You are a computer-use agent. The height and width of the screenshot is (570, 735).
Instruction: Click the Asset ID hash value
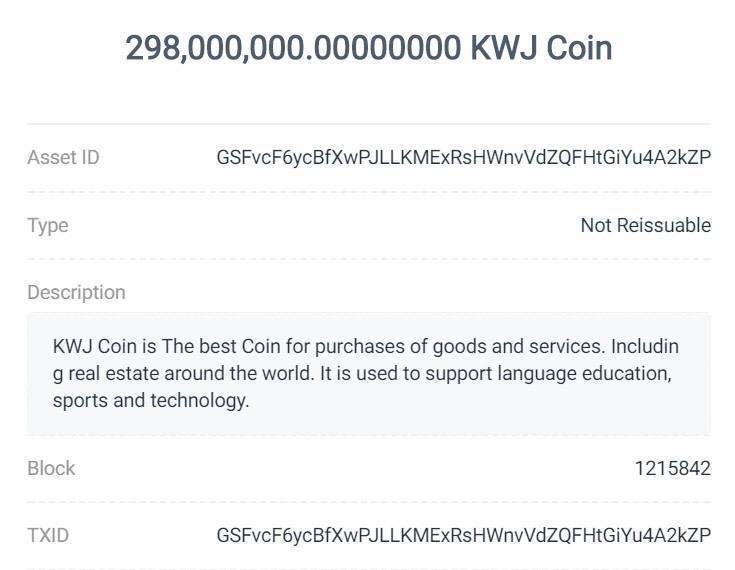pyautogui.click(x=463, y=157)
